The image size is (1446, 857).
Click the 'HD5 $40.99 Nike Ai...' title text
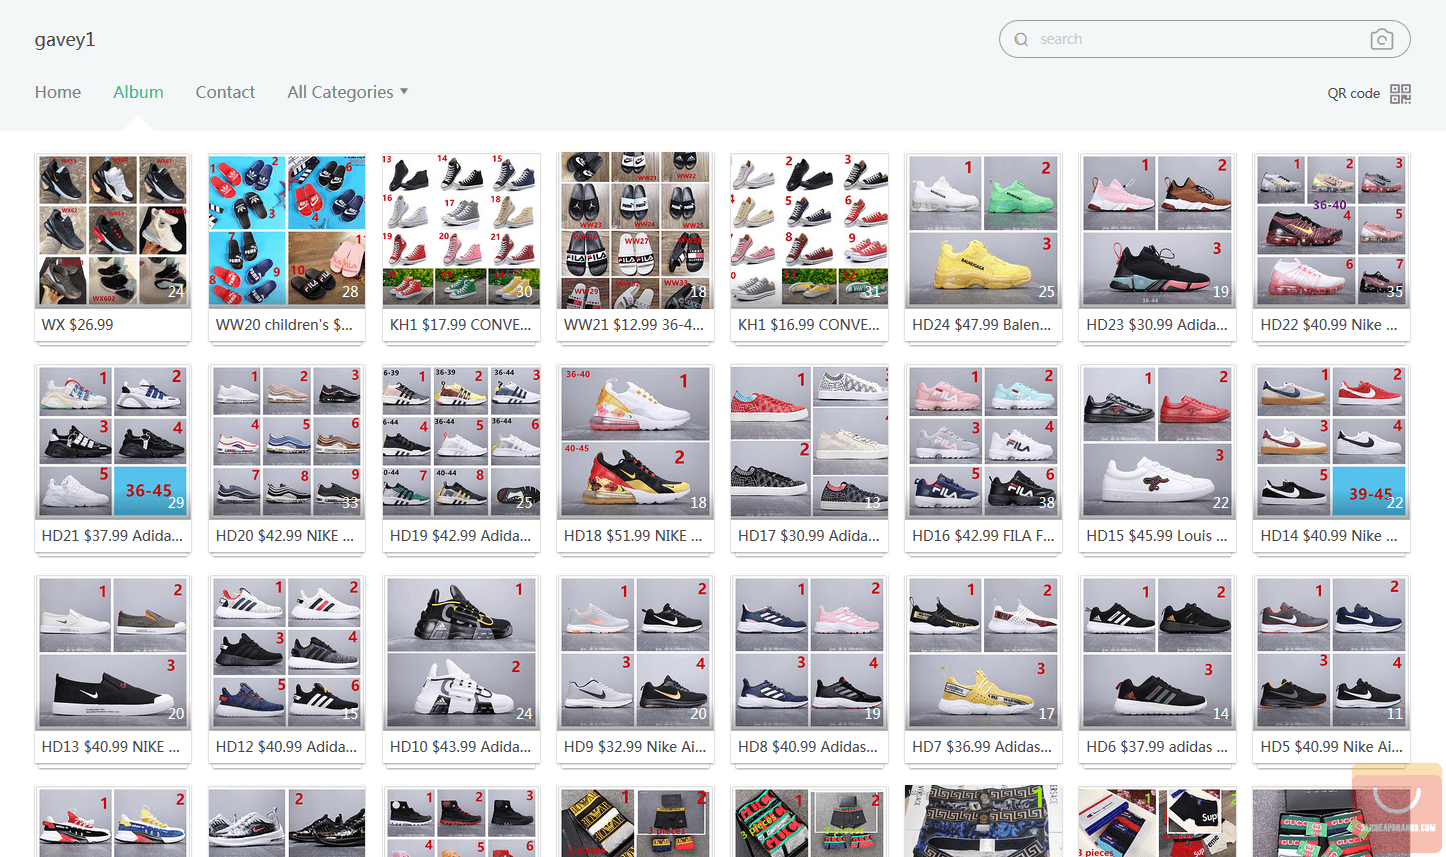pyautogui.click(x=1331, y=747)
